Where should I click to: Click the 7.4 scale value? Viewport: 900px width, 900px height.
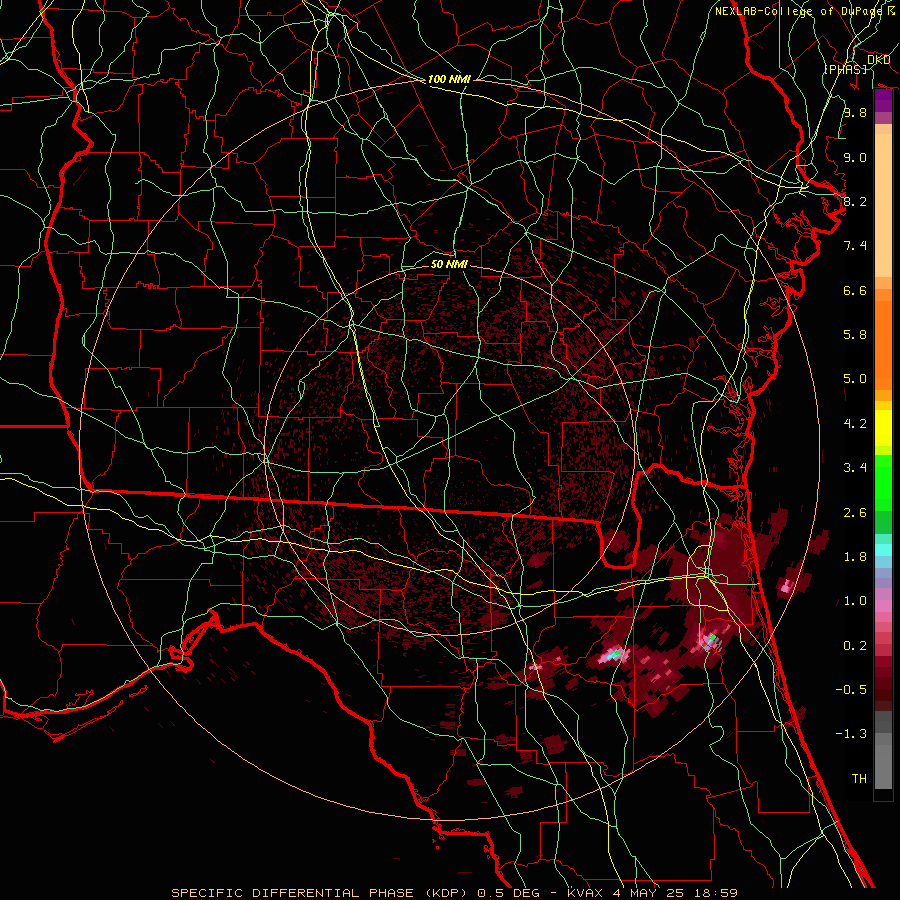coord(855,246)
